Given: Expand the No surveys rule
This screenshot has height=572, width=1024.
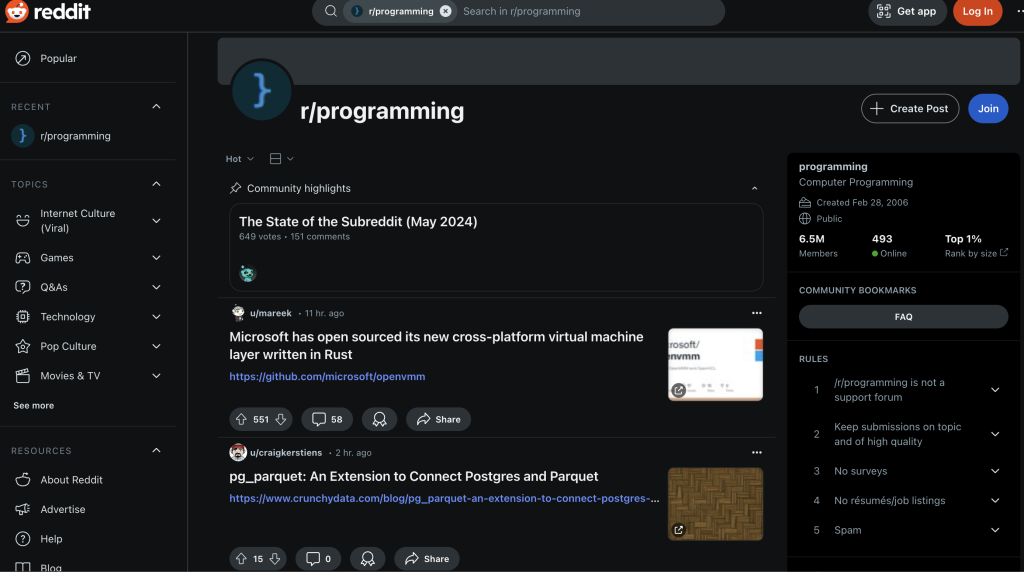Looking at the screenshot, I should [995, 471].
